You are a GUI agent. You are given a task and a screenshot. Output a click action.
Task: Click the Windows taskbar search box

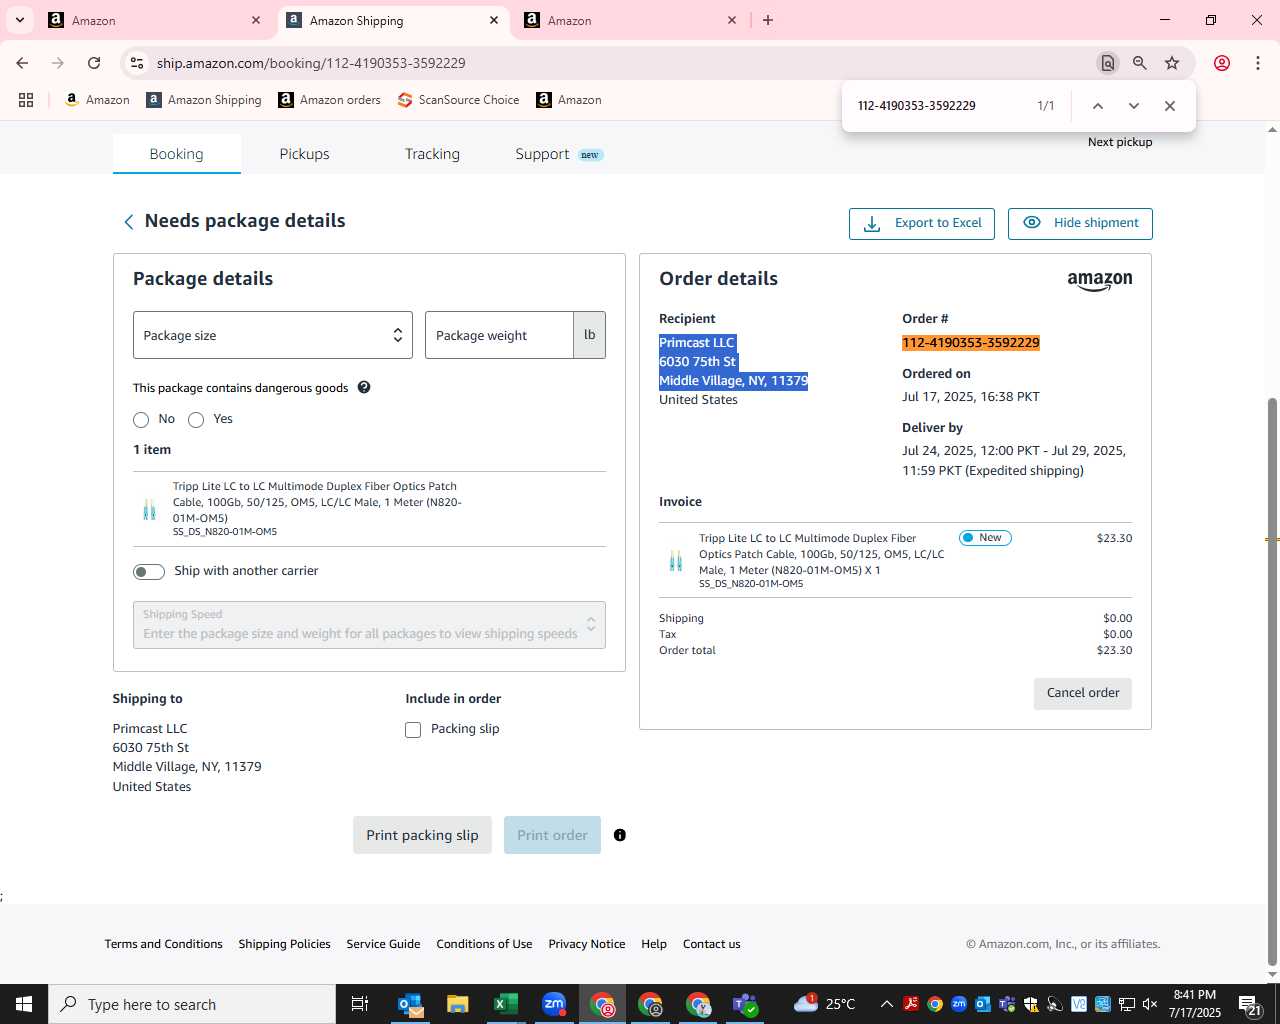click(192, 1004)
